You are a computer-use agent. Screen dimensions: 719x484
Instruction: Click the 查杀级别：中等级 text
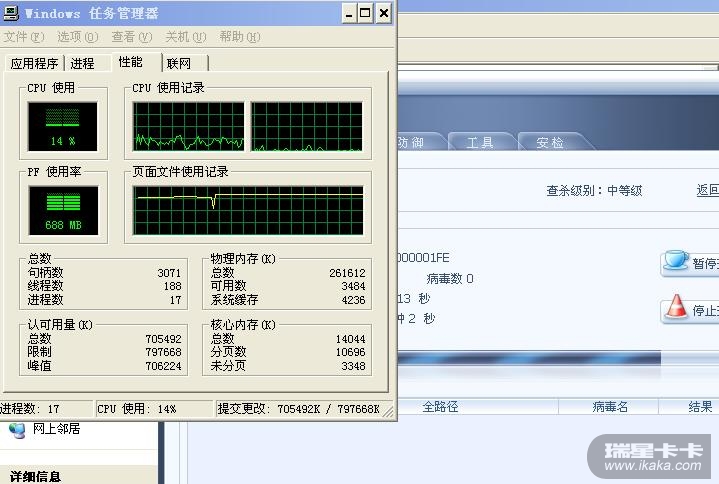coord(594,190)
